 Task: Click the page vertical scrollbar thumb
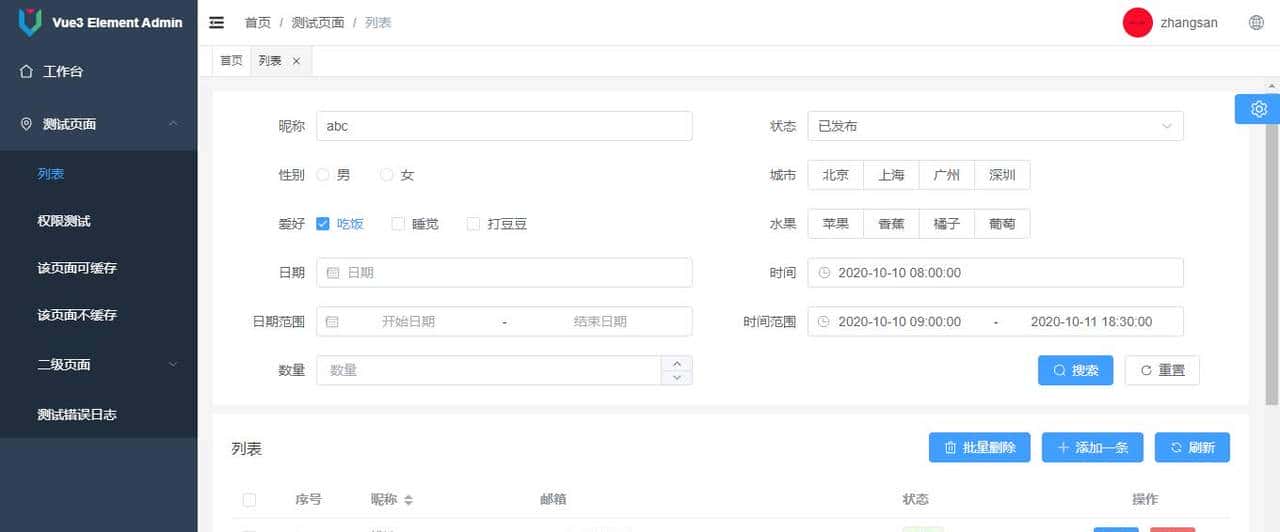click(1273, 250)
